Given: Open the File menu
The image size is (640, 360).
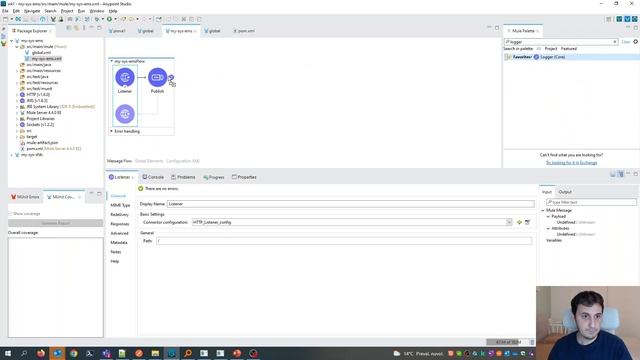Looking at the screenshot, I should [5, 11].
